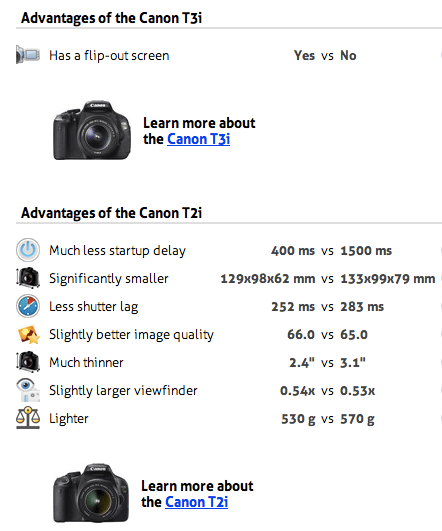Click the value 252 ms
Viewport: 442px width, 531px height.
pyautogui.click(x=293, y=307)
